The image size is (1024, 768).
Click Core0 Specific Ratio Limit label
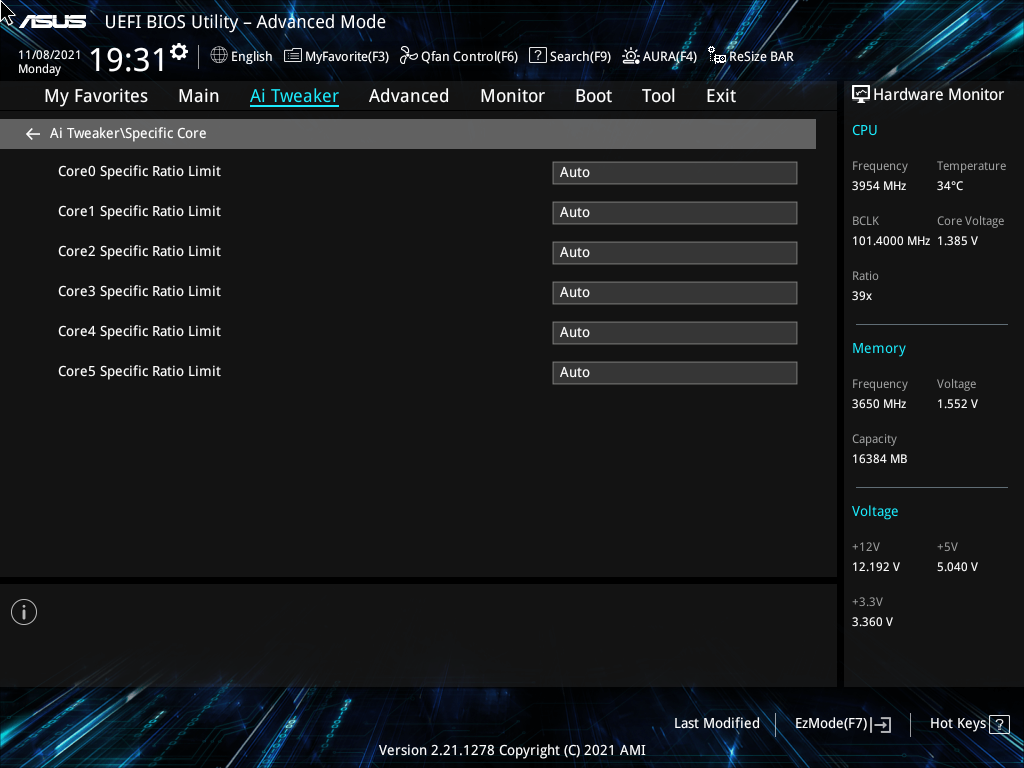coord(139,171)
